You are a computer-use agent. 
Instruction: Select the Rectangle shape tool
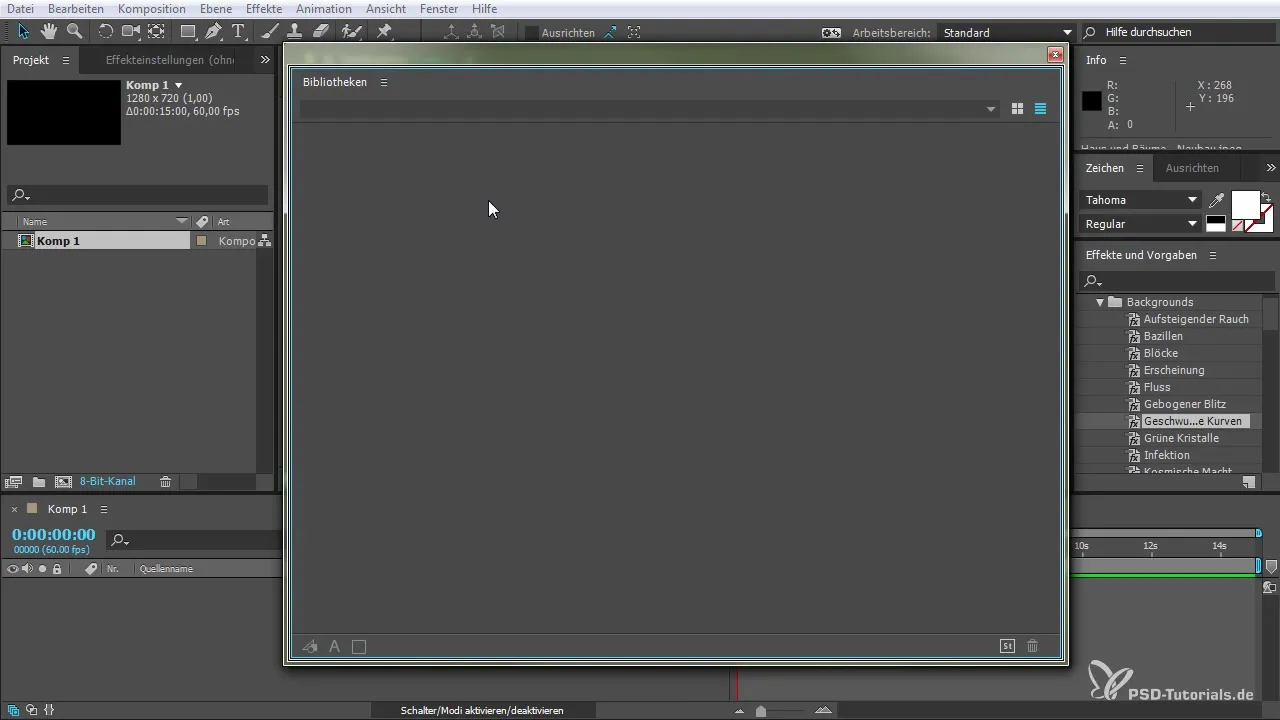[188, 32]
